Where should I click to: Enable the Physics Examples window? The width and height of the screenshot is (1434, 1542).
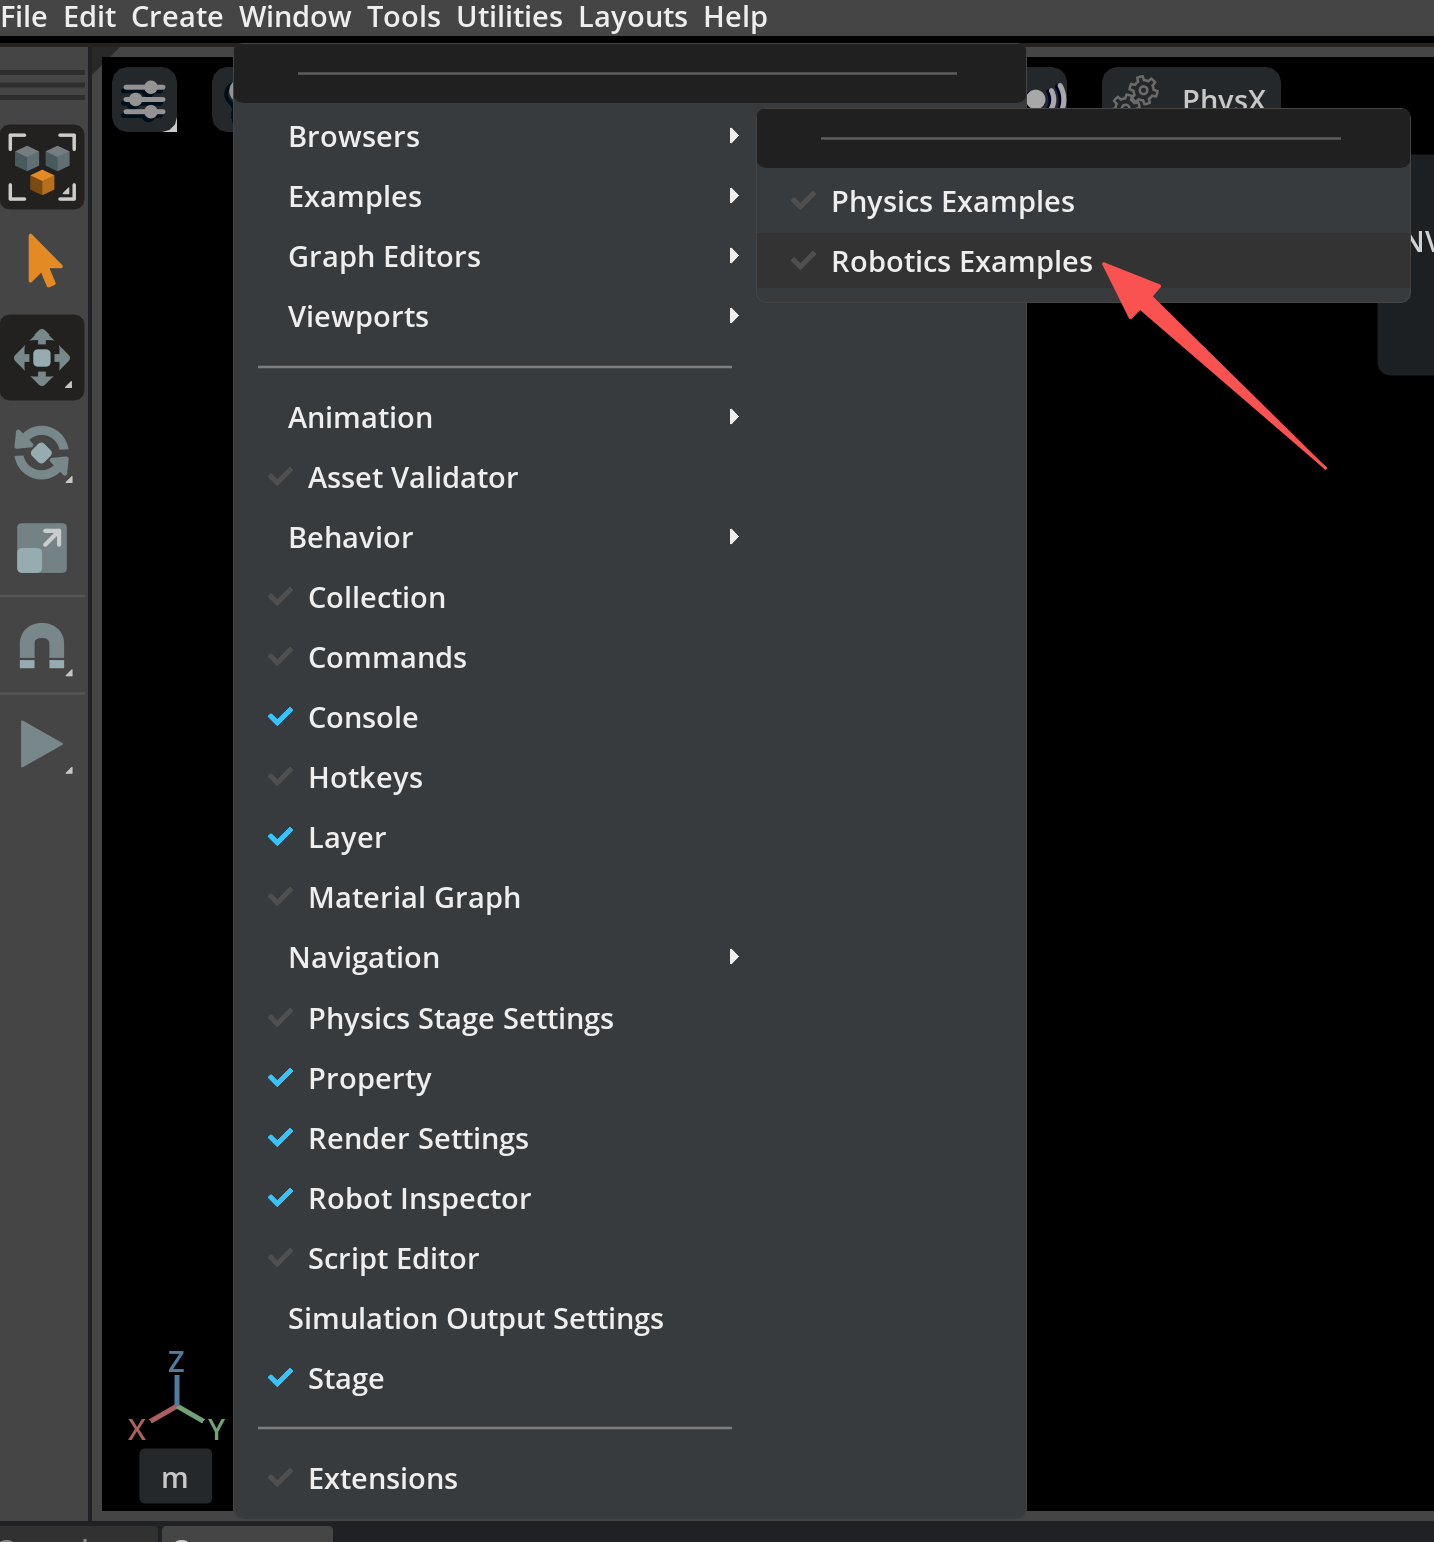click(x=1083, y=202)
